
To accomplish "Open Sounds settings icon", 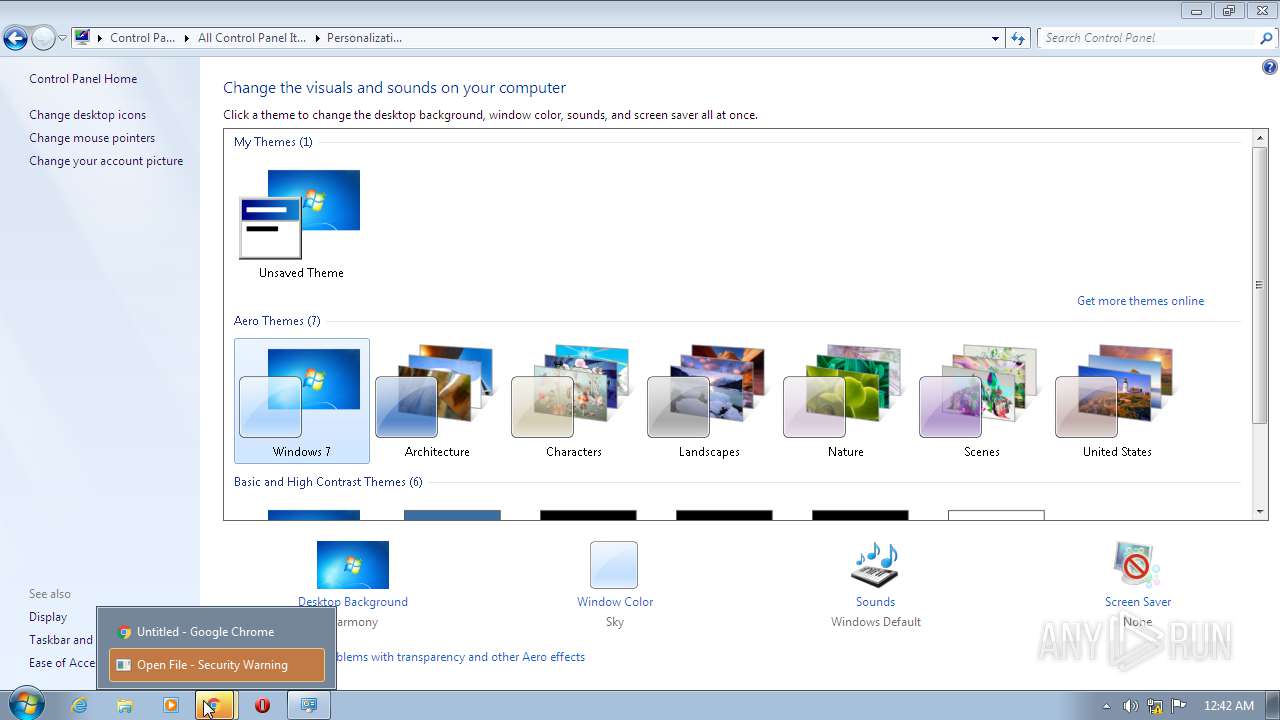I will (x=875, y=565).
